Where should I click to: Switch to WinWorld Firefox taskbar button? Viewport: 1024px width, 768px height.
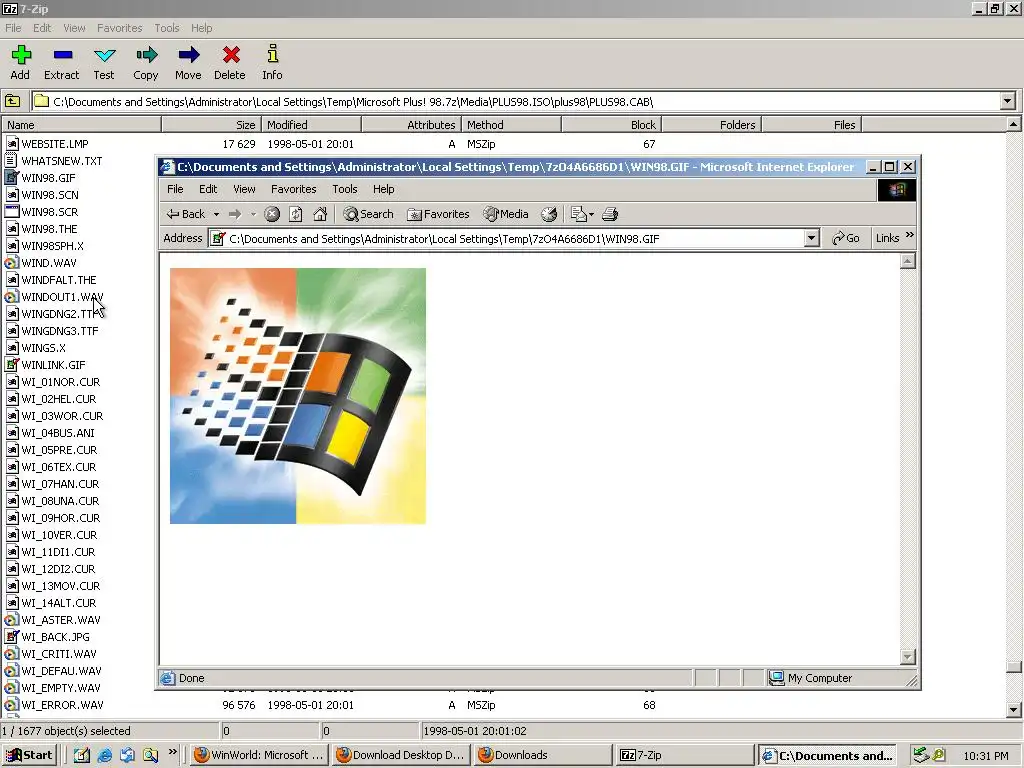pos(259,755)
